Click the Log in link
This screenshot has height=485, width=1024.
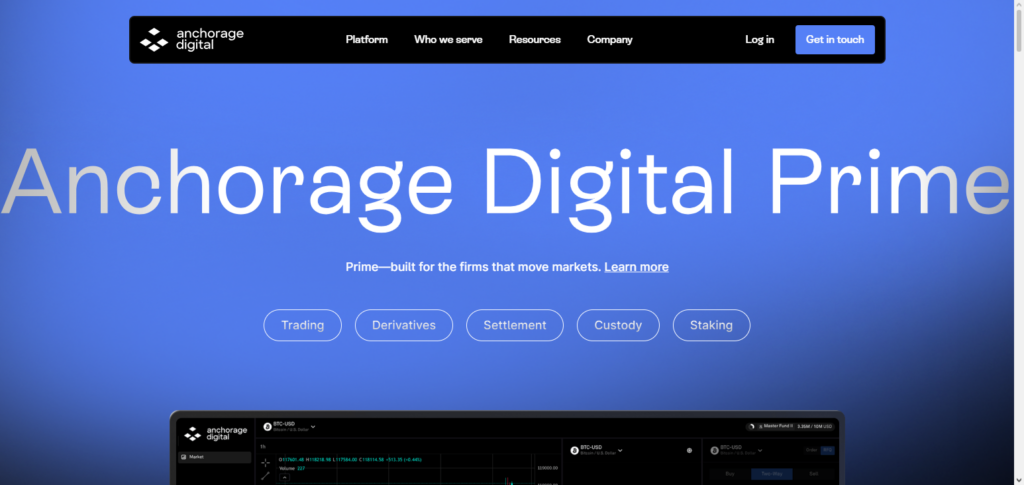[x=760, y=40]
